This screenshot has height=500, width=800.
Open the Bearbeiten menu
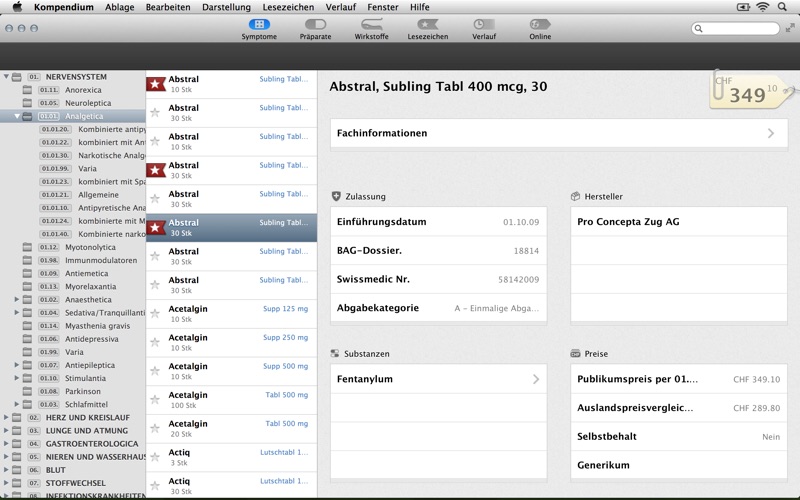[168, 7]
